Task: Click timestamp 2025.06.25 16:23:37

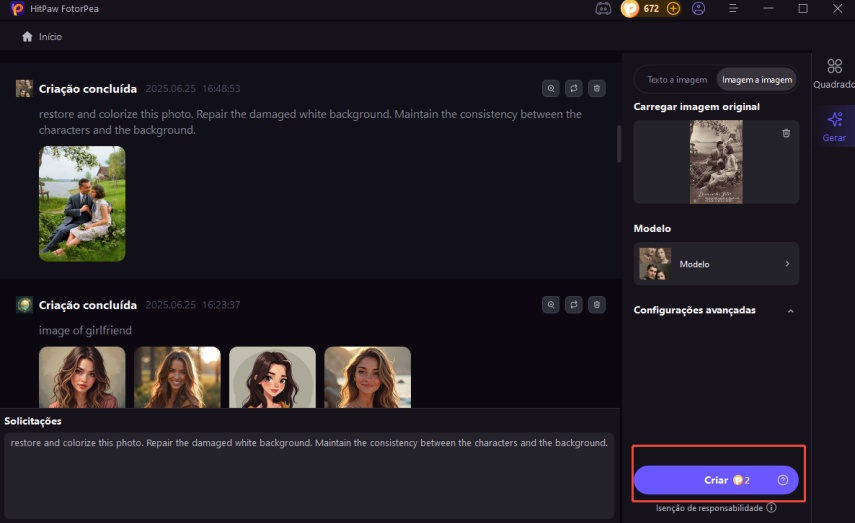Action: pyautogui.click(x=193, y=305)
